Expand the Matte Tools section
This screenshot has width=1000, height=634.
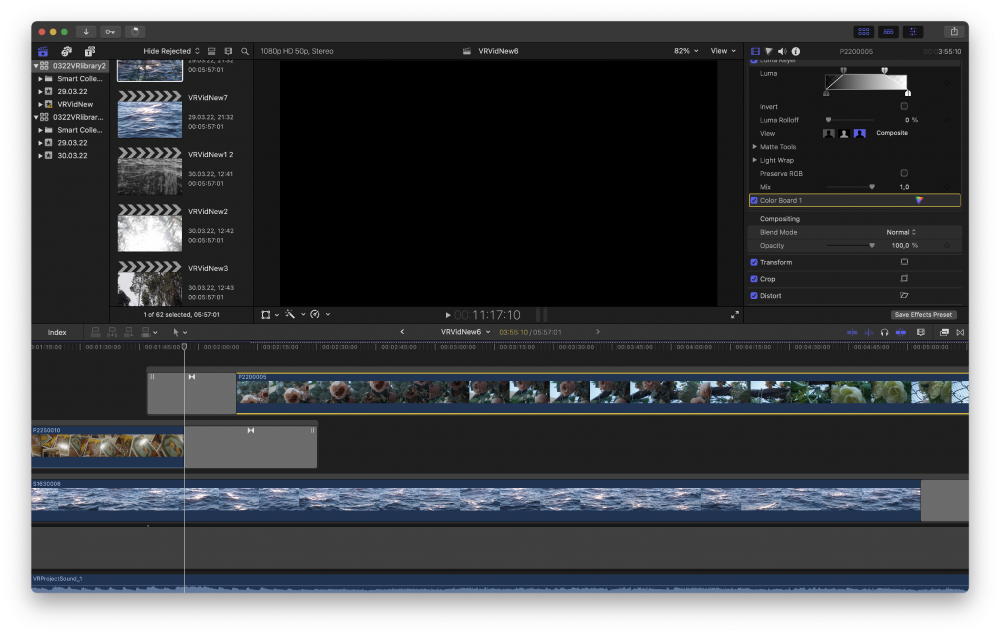point(755,147)
